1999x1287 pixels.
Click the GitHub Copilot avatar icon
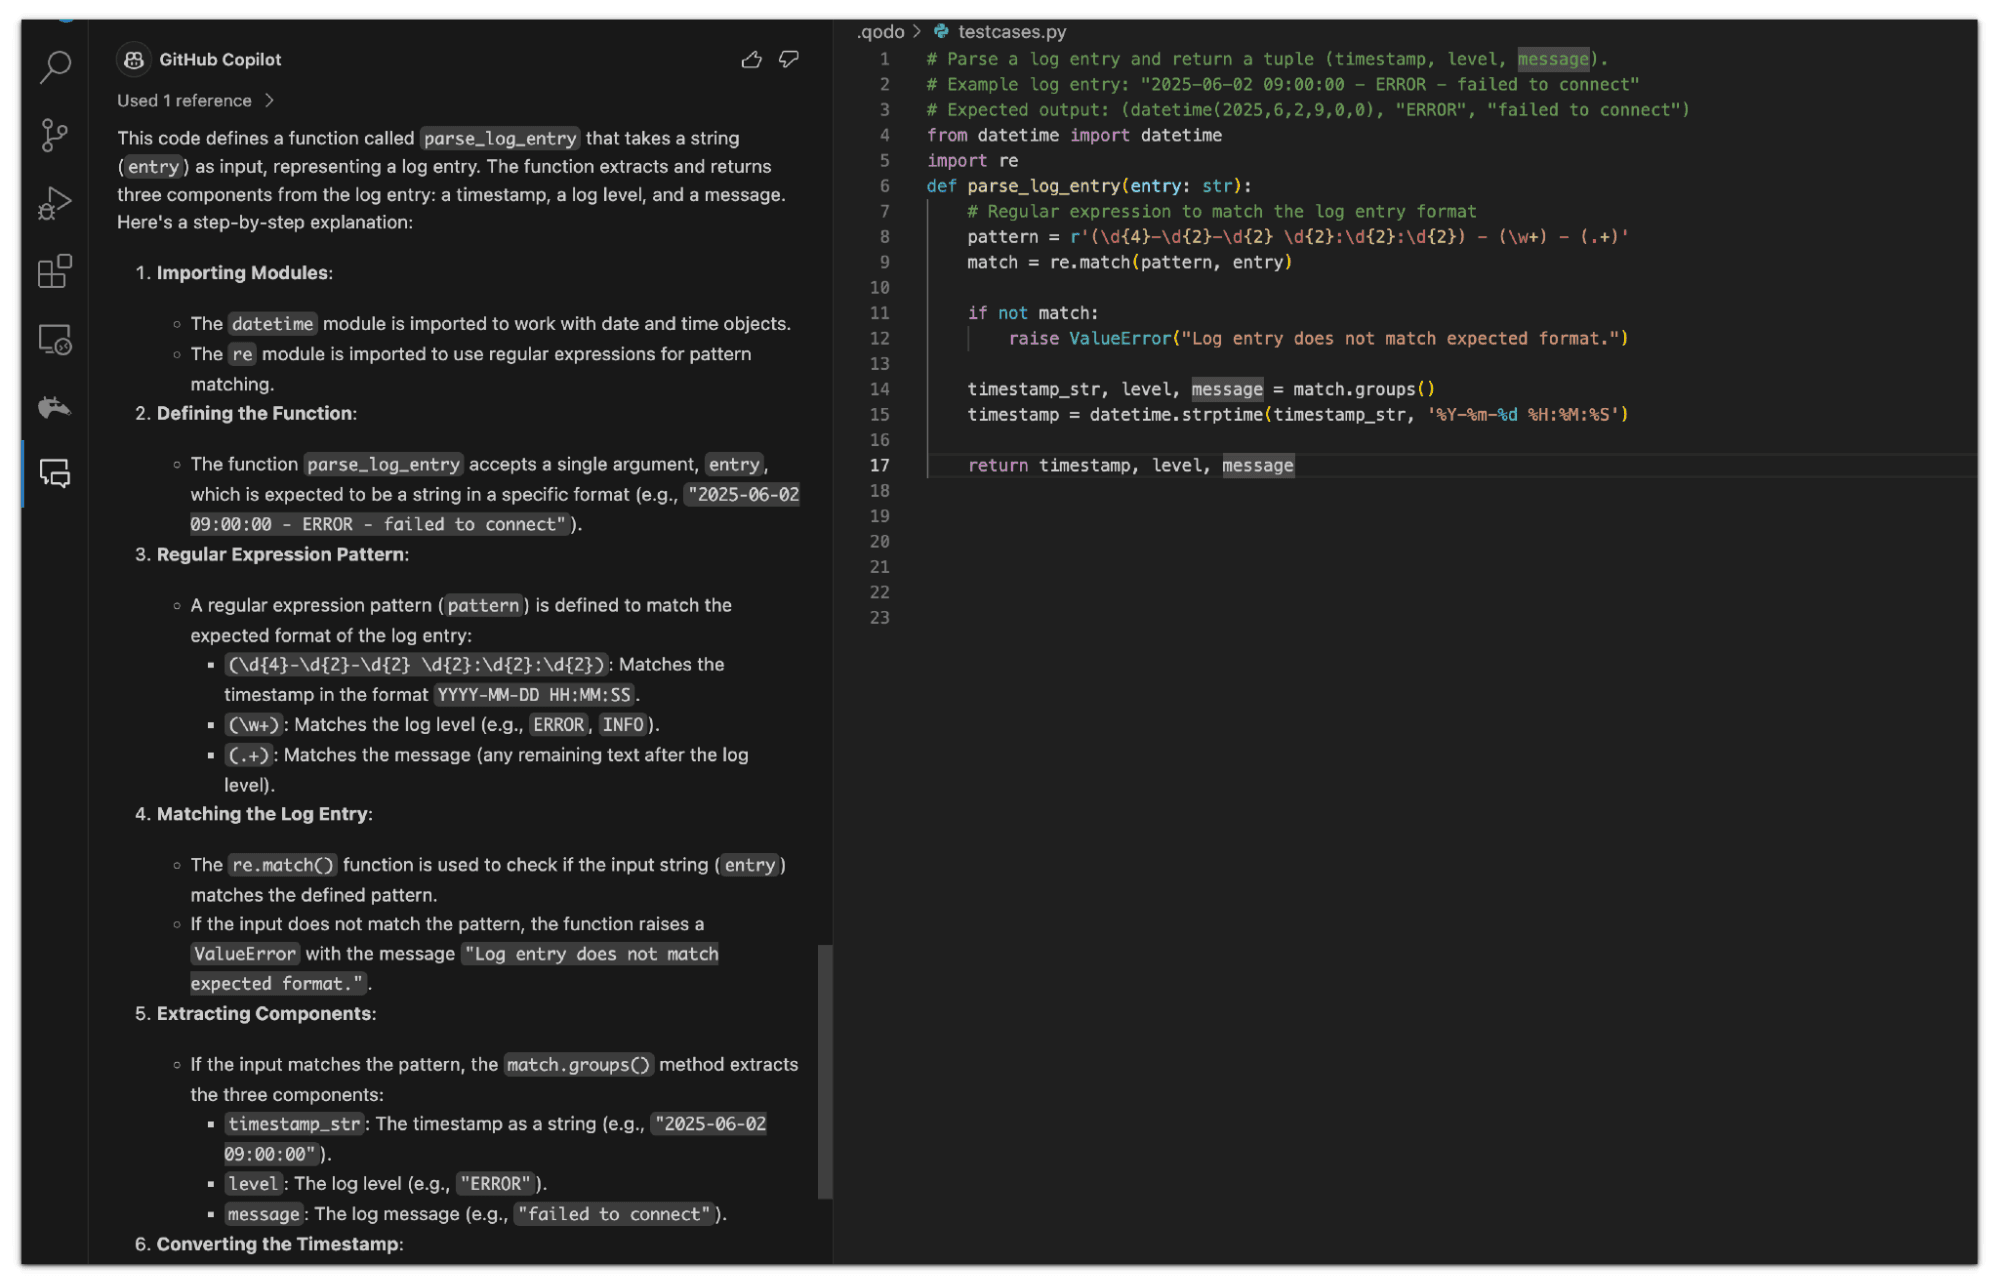pyautogui.click(x=134, y=60)
